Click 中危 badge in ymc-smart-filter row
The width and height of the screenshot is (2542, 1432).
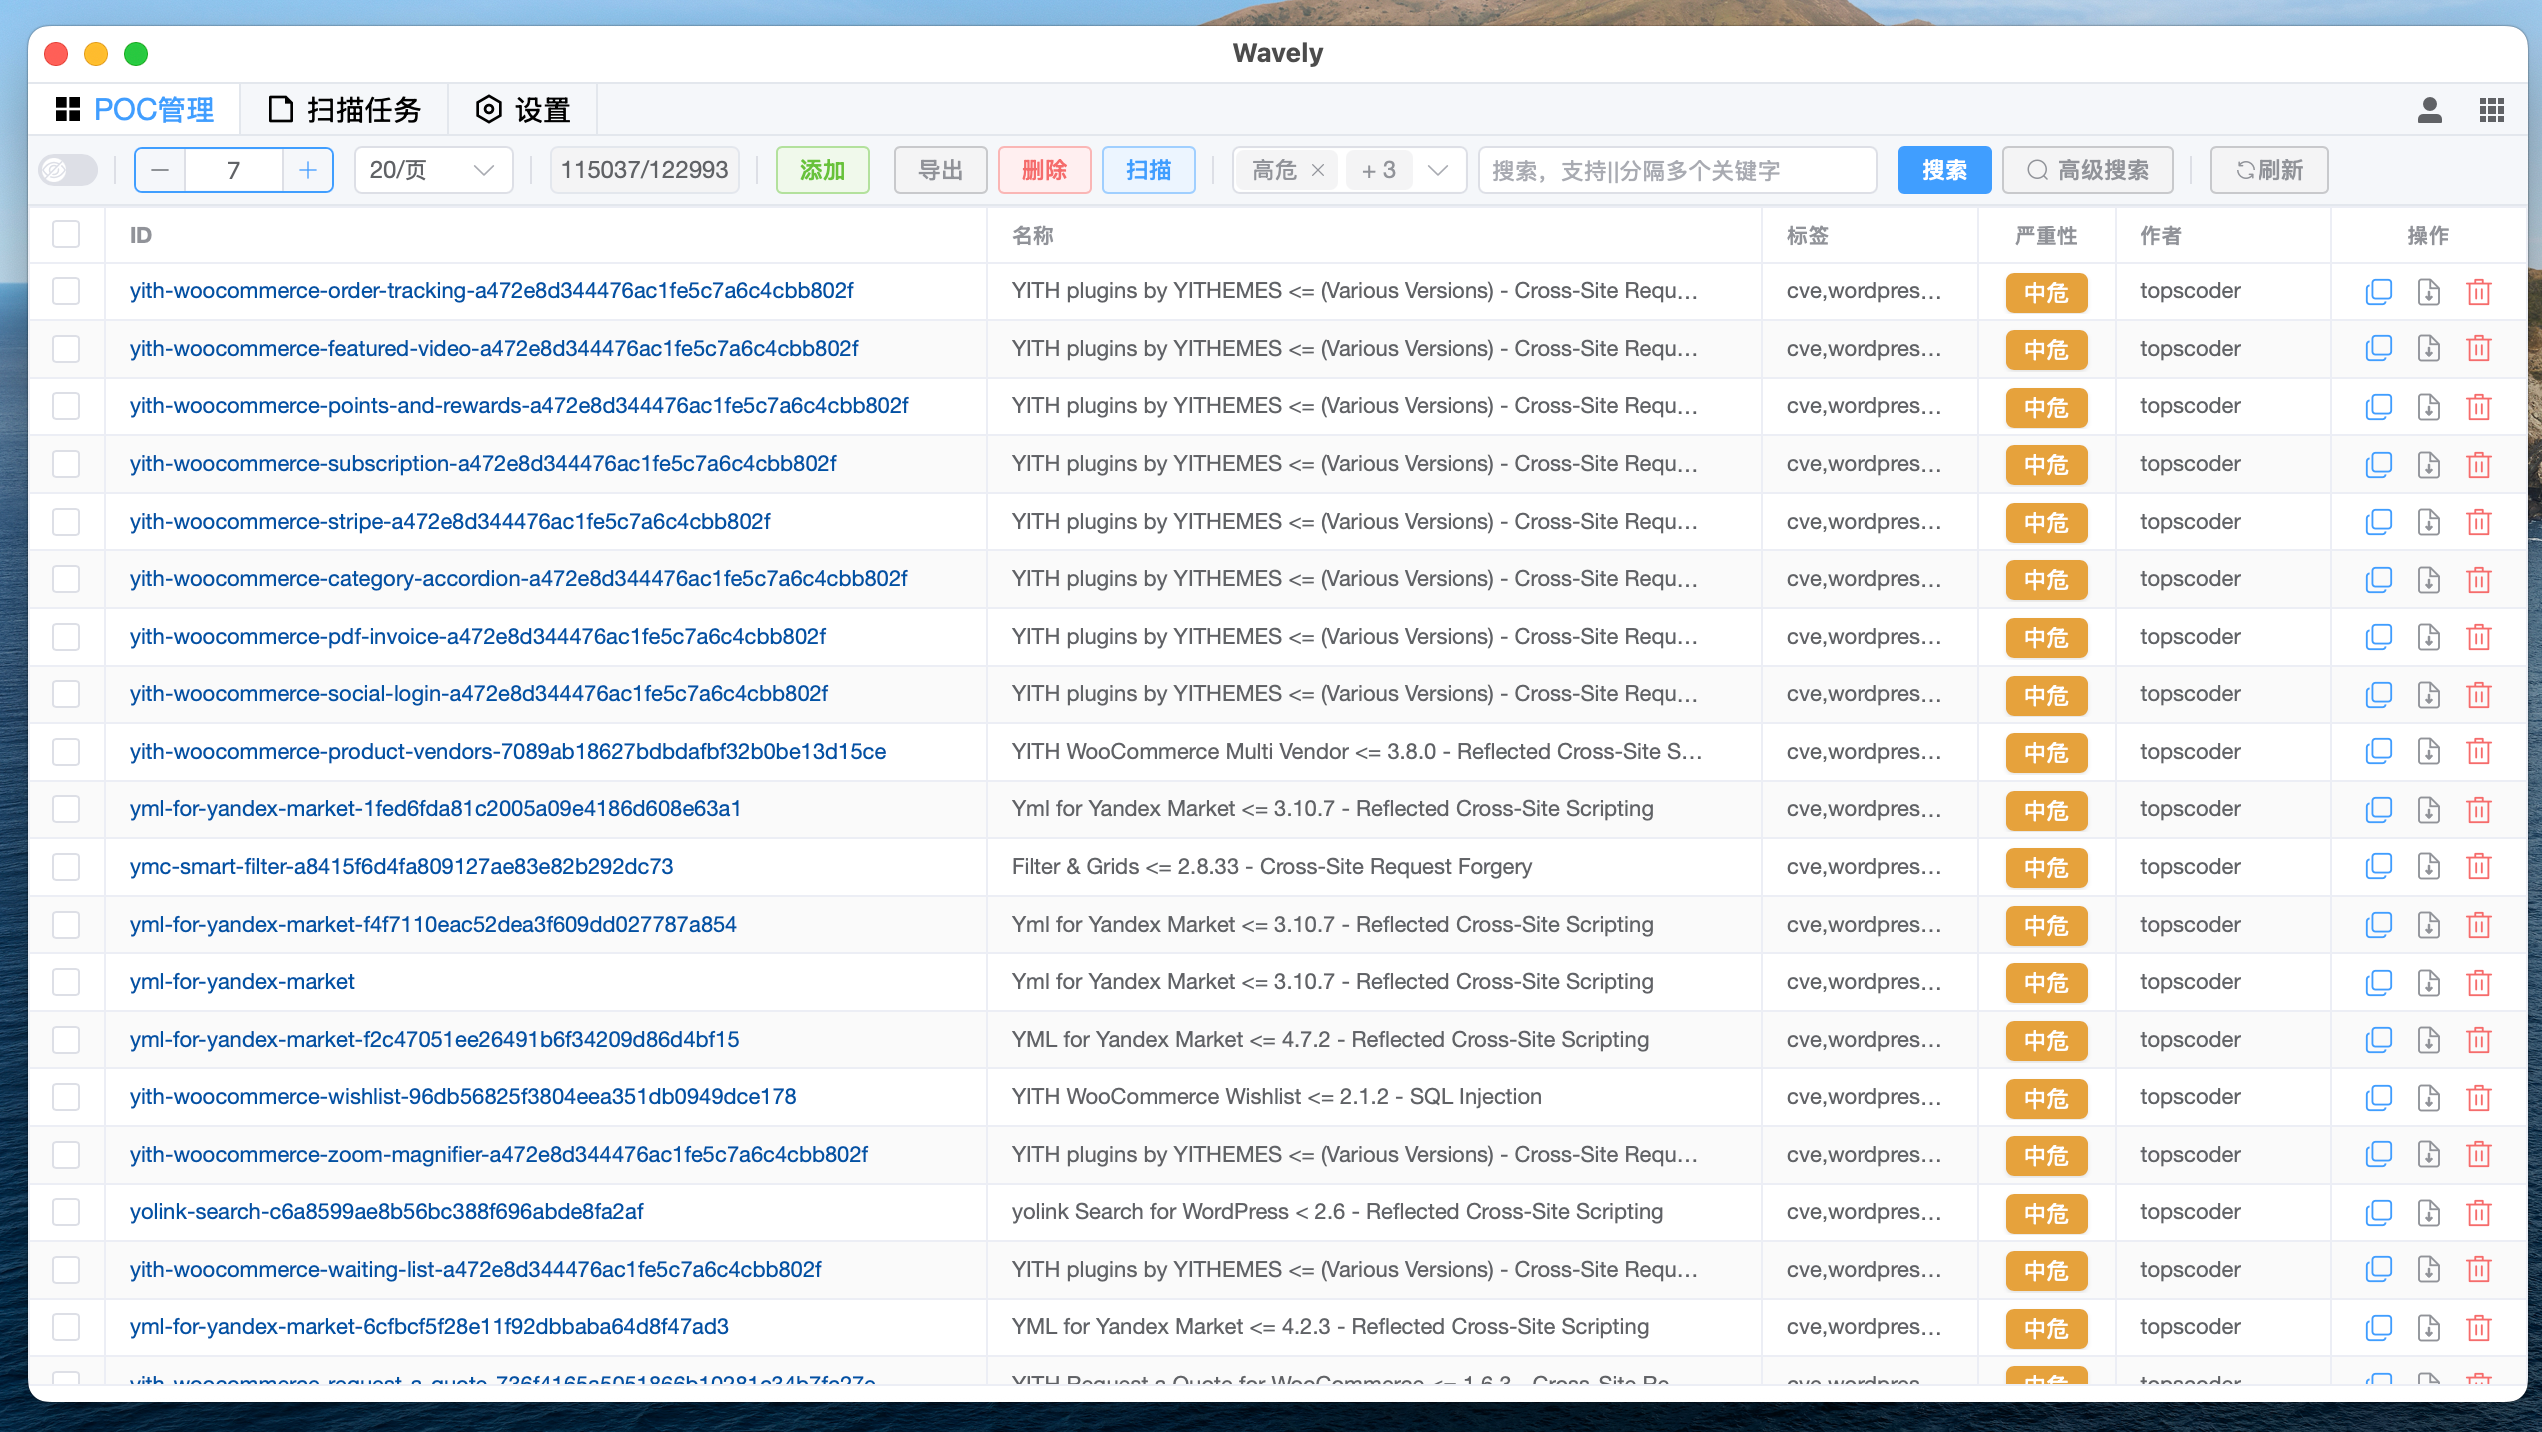point(2046,867)
